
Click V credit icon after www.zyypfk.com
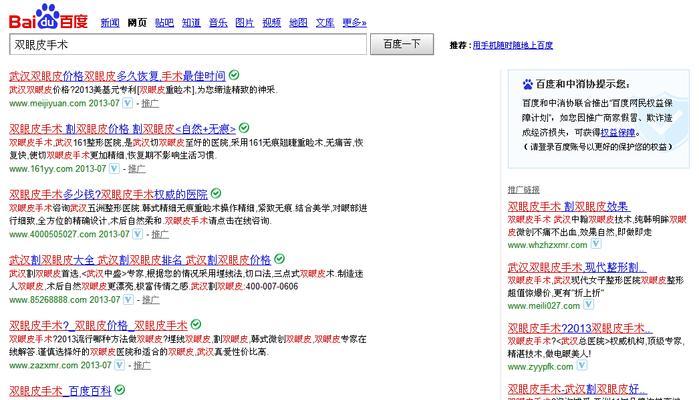pyautogui.click(x=582, y=366)
